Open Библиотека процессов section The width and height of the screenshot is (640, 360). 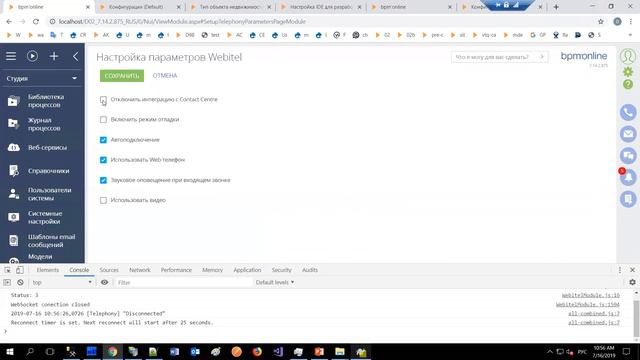[42, 101]
